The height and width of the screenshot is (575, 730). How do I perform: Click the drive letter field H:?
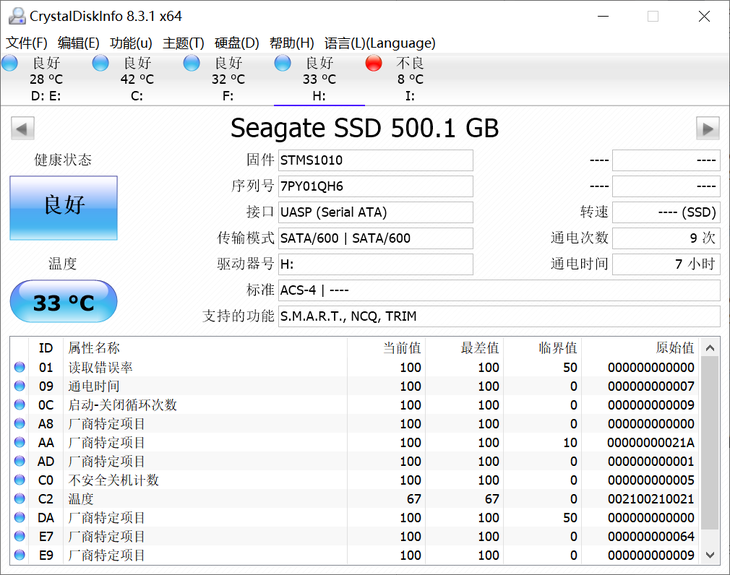pos(375,264)
